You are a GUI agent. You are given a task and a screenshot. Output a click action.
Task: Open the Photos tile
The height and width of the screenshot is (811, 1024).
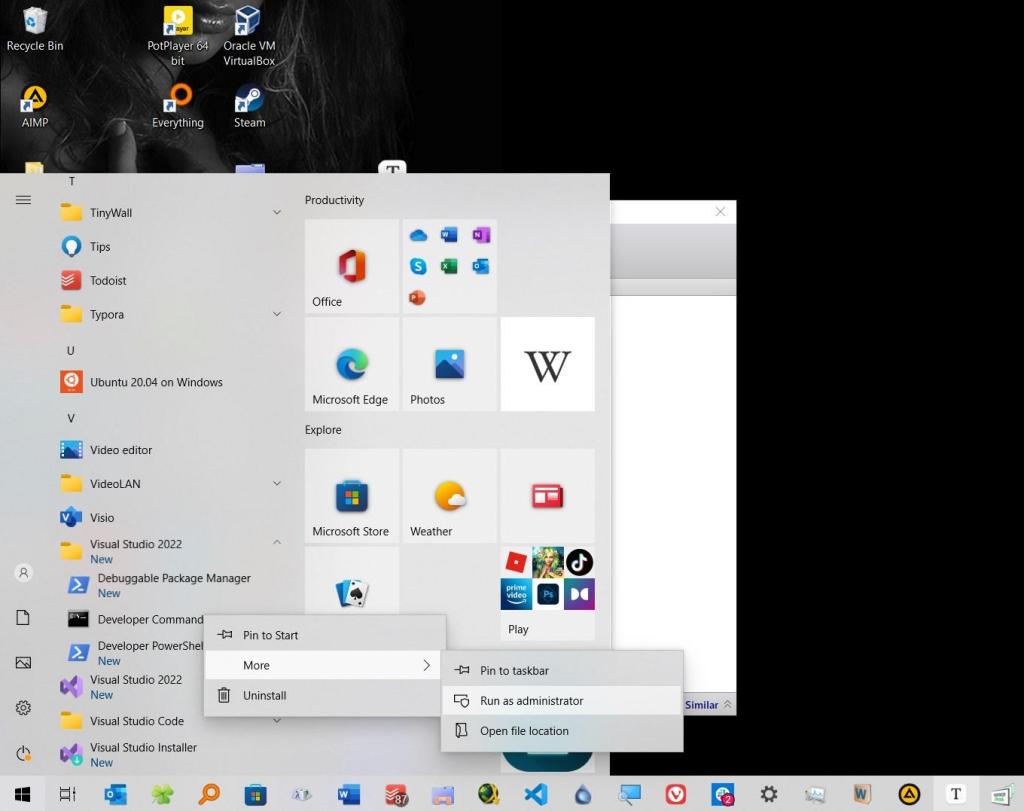(449, 364)
